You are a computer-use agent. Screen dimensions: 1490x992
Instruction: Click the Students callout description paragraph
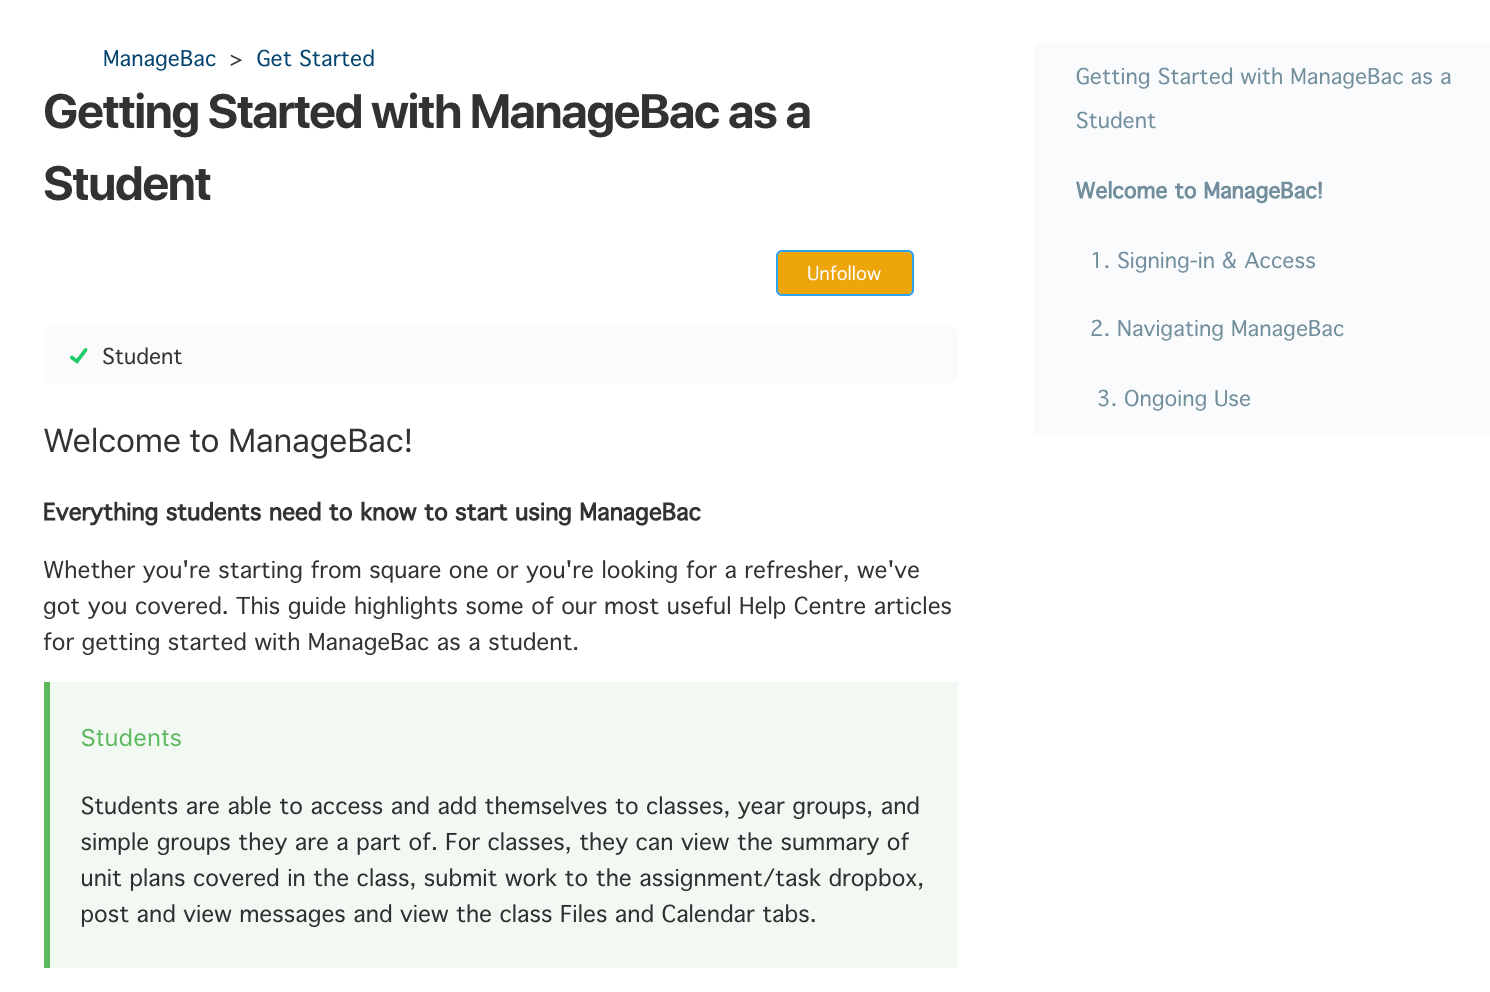502,860
